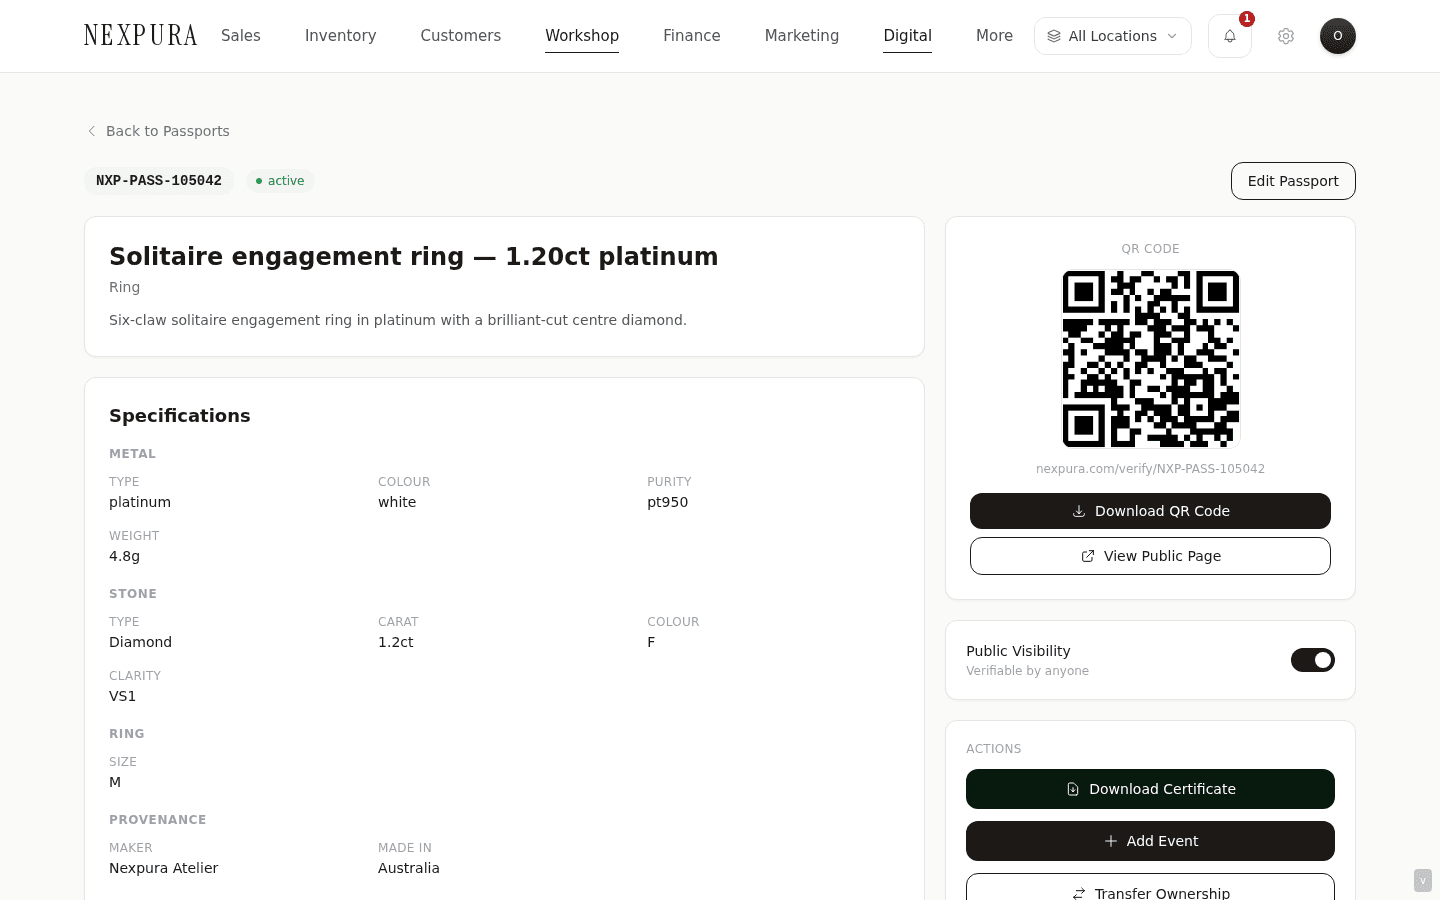Click the metal type value platinum
The height and width of the screenshot is (900, 1440).
[x=140, y=502]
